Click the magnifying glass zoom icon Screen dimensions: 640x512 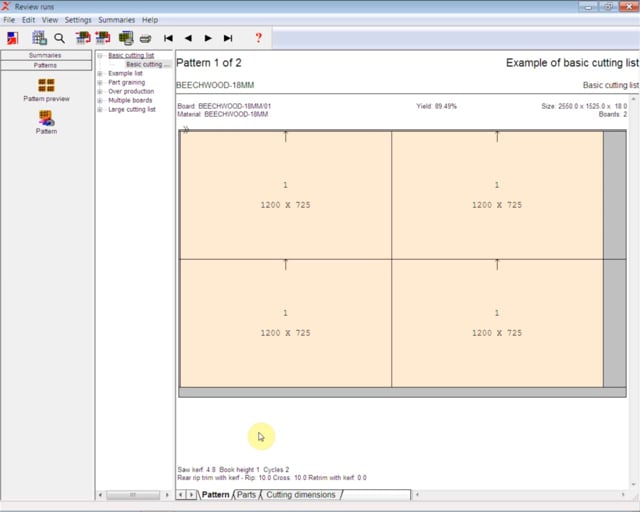click(60, 38)
